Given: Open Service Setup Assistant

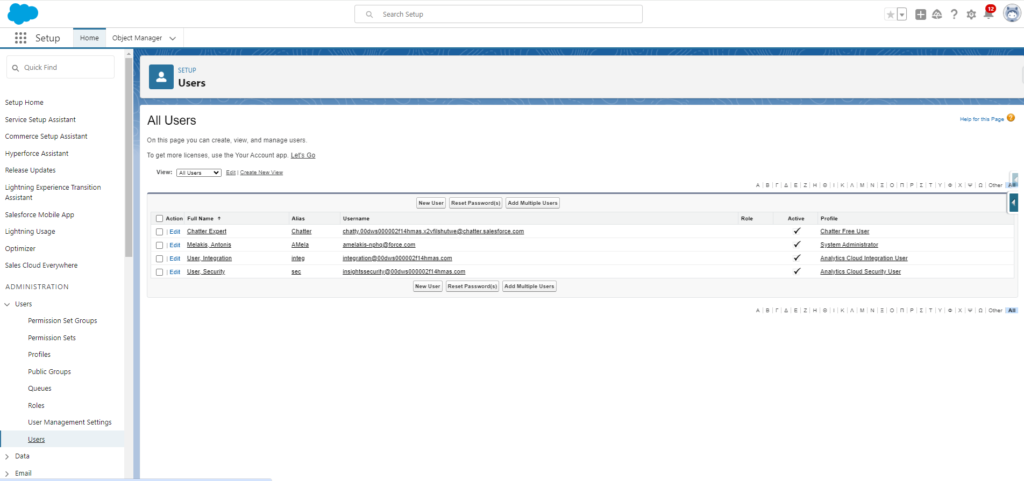Looking at the screenshot, I should click(x=40, y=119).
